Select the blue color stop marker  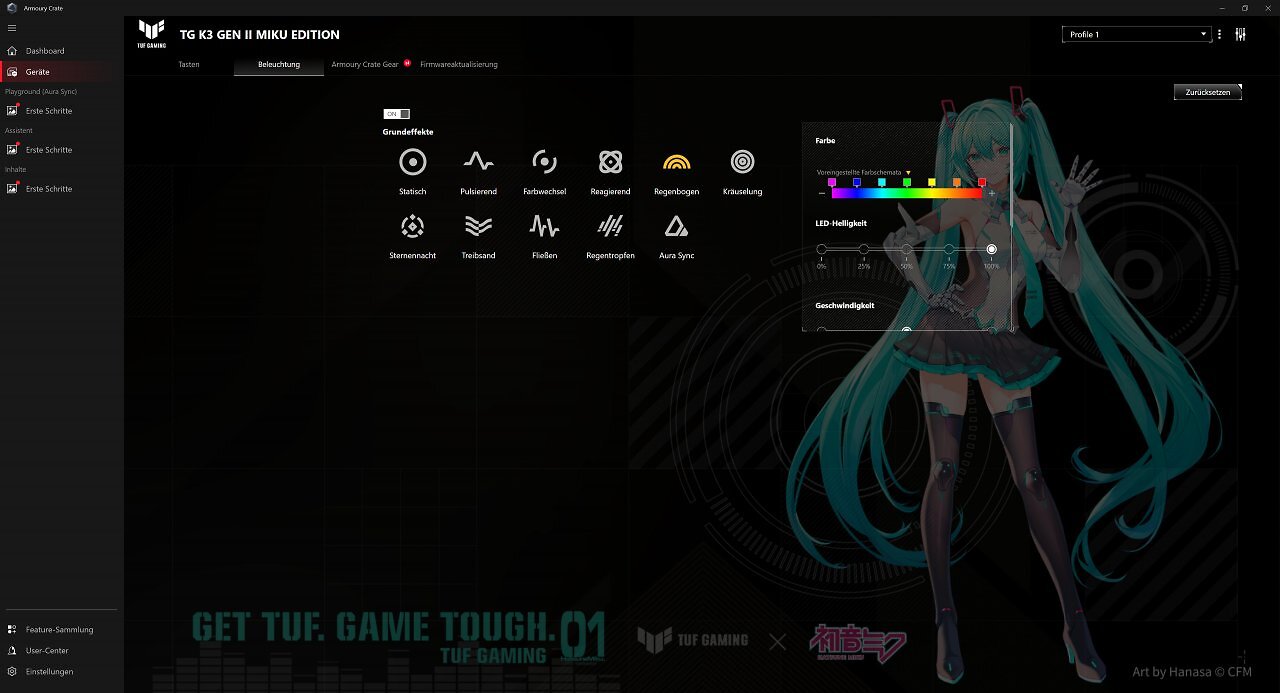coord(857,183)
